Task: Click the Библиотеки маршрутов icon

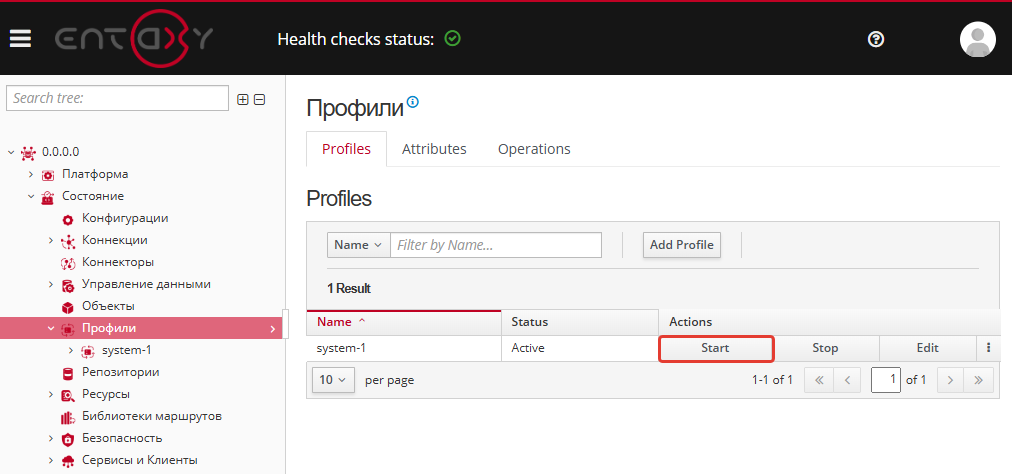Action: (68, 417)
